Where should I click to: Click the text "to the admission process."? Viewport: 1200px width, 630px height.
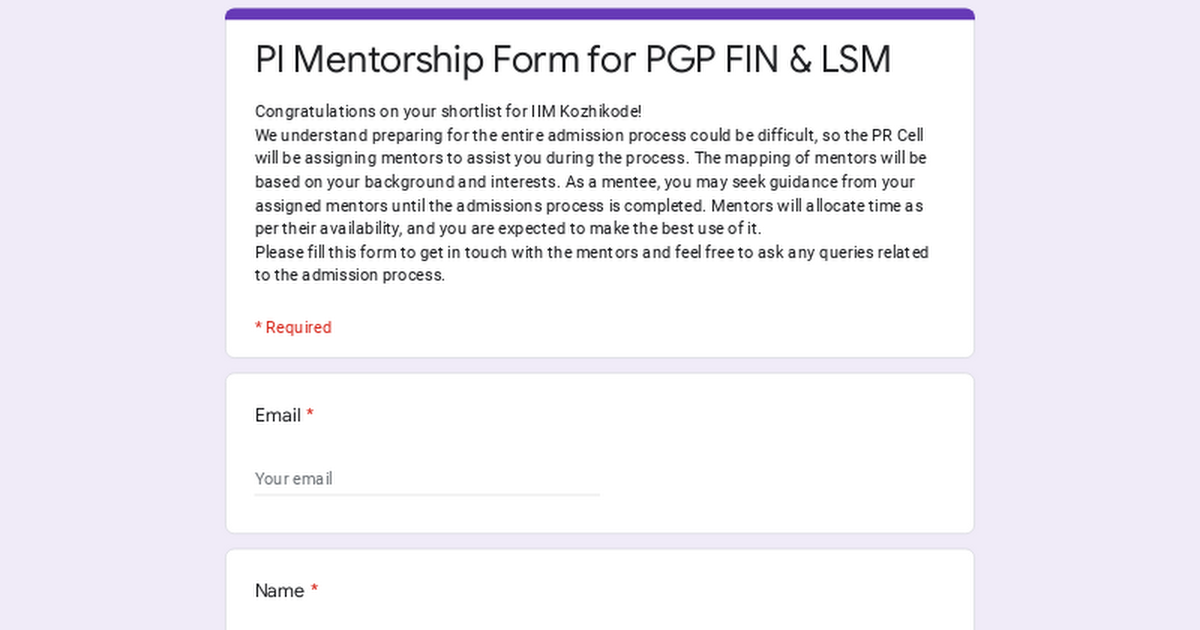(x=349, y=275)
